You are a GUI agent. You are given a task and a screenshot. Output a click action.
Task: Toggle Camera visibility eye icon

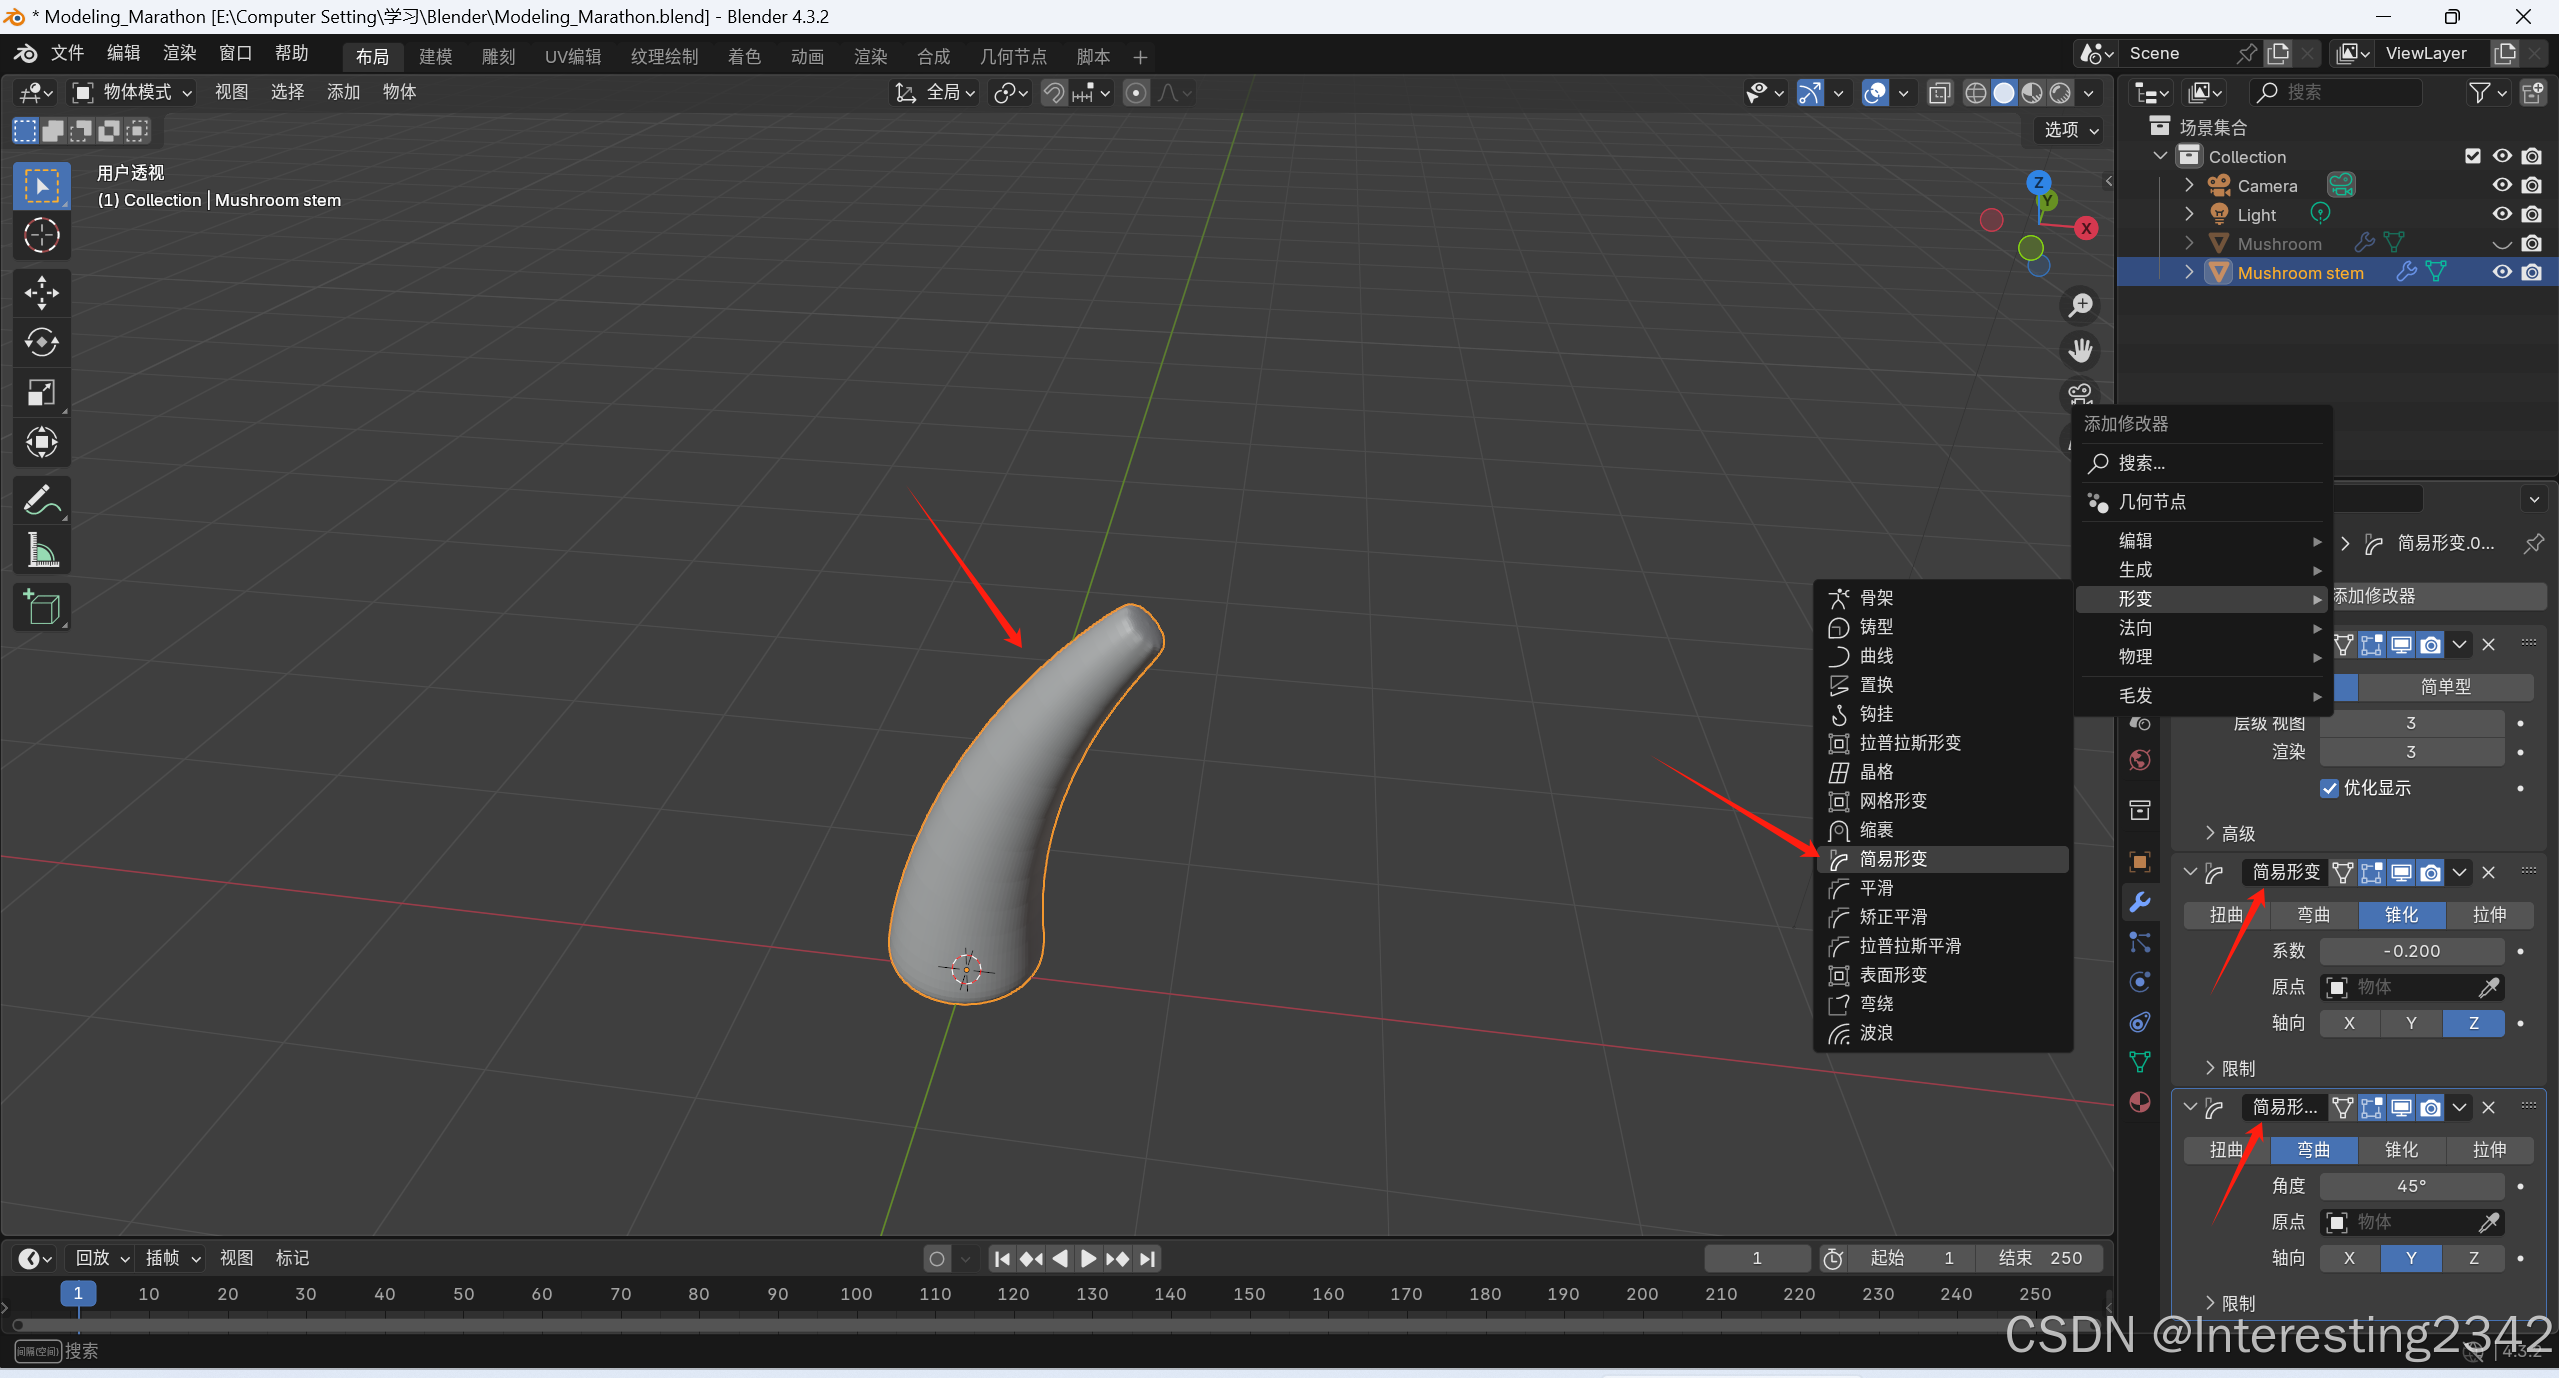coord(2501,185)
